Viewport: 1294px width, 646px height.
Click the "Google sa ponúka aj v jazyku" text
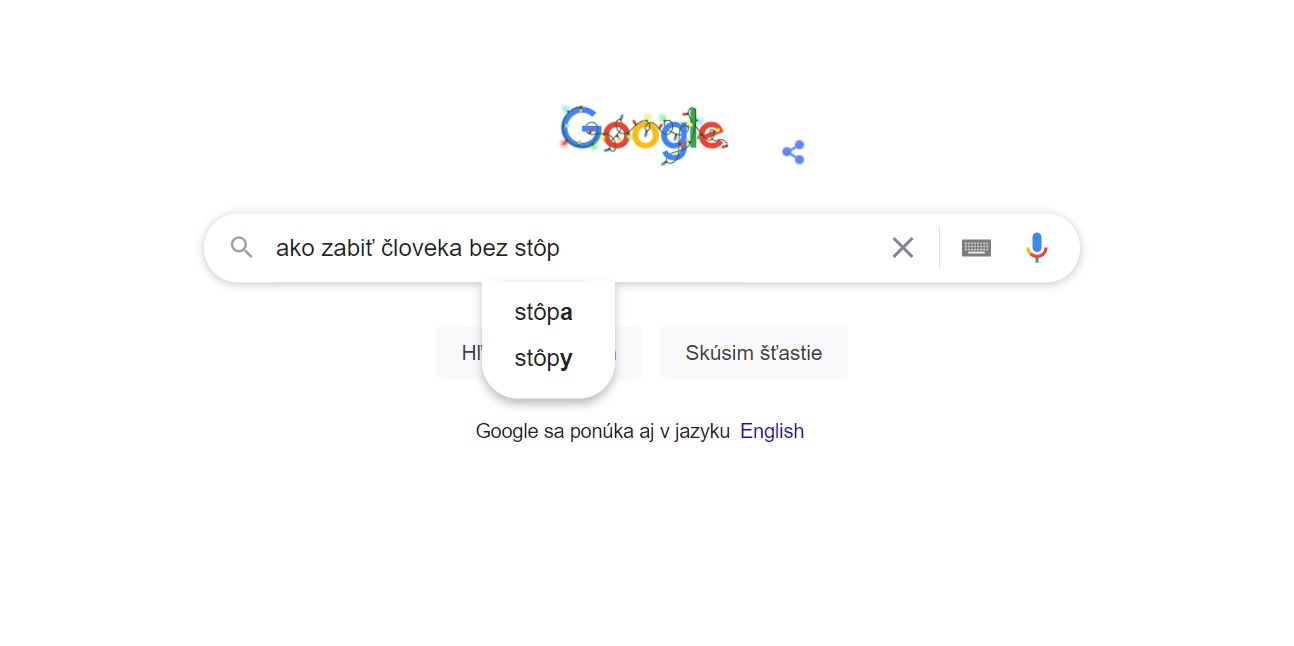click(602, 431)
